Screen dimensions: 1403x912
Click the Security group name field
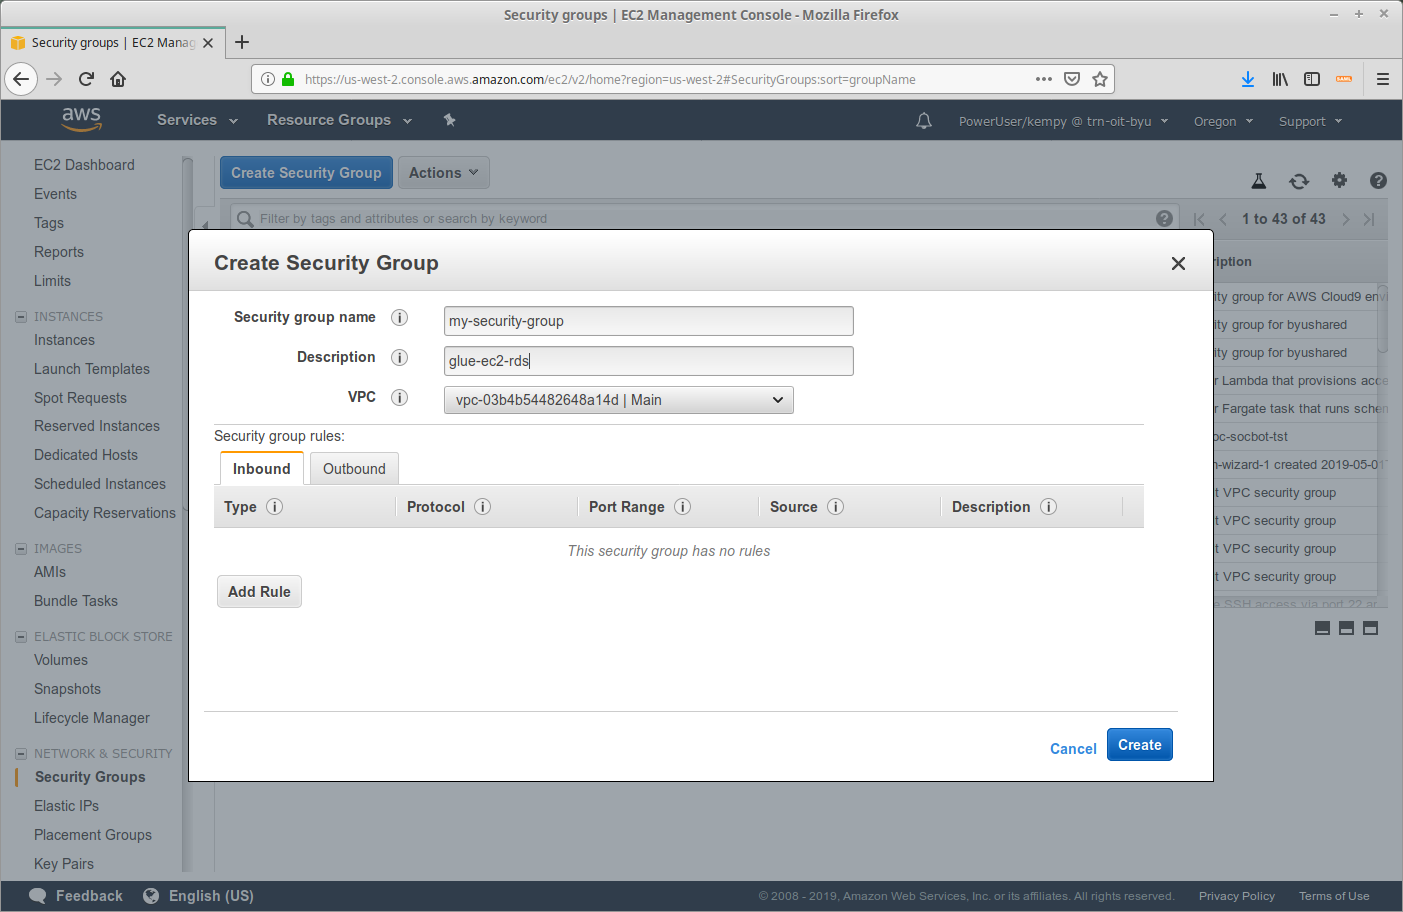click(x=649, y=321)
